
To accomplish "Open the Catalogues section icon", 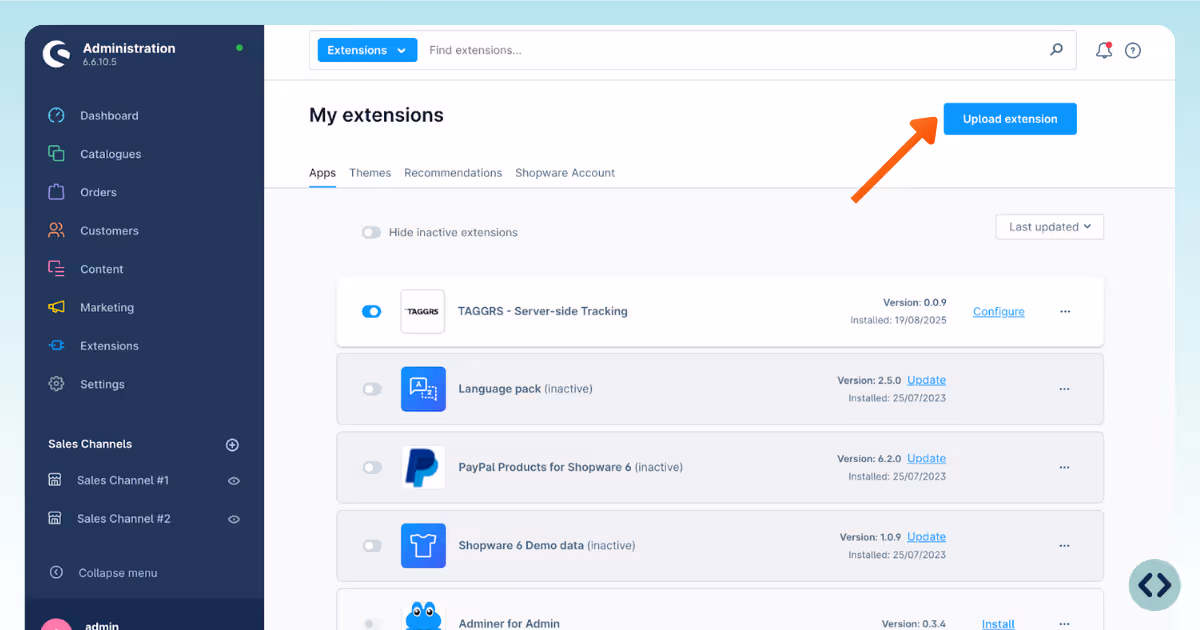I will pos(56,154).
